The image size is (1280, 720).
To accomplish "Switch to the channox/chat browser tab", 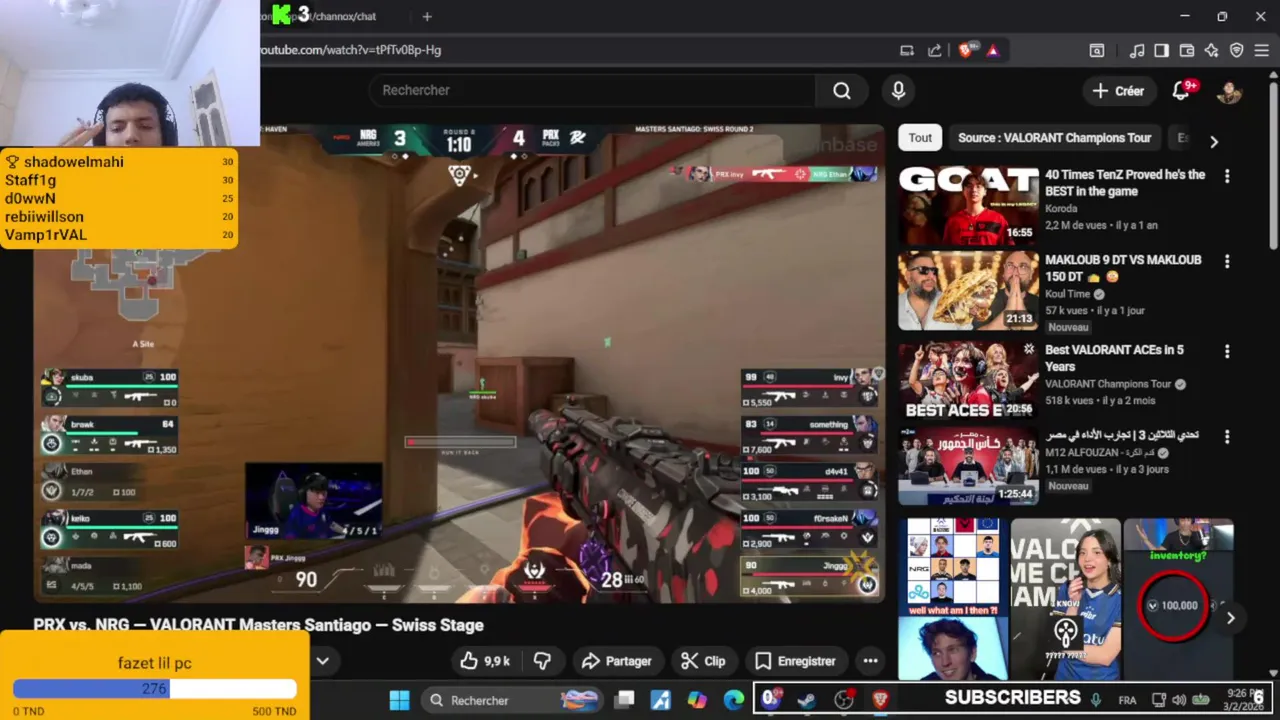I will tap(330, 16).
